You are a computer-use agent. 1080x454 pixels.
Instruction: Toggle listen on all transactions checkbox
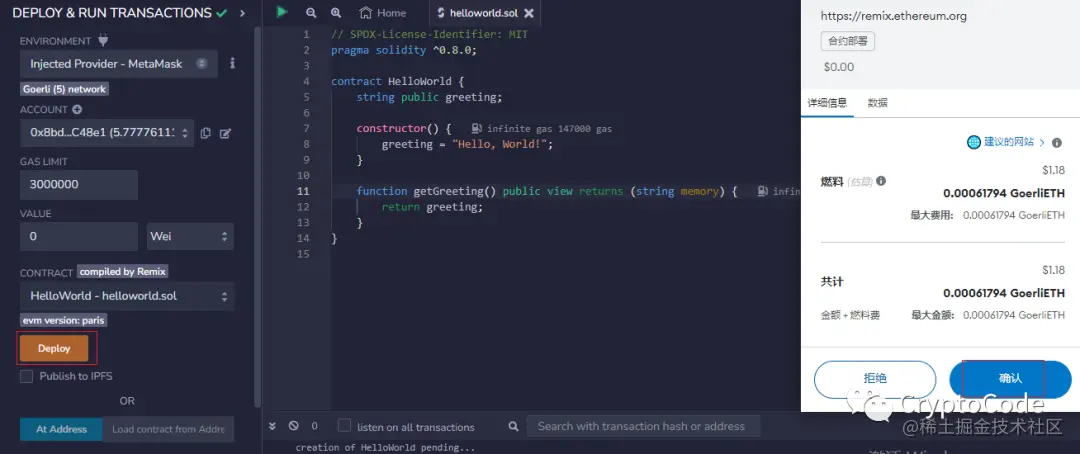(x=344, y=426)
